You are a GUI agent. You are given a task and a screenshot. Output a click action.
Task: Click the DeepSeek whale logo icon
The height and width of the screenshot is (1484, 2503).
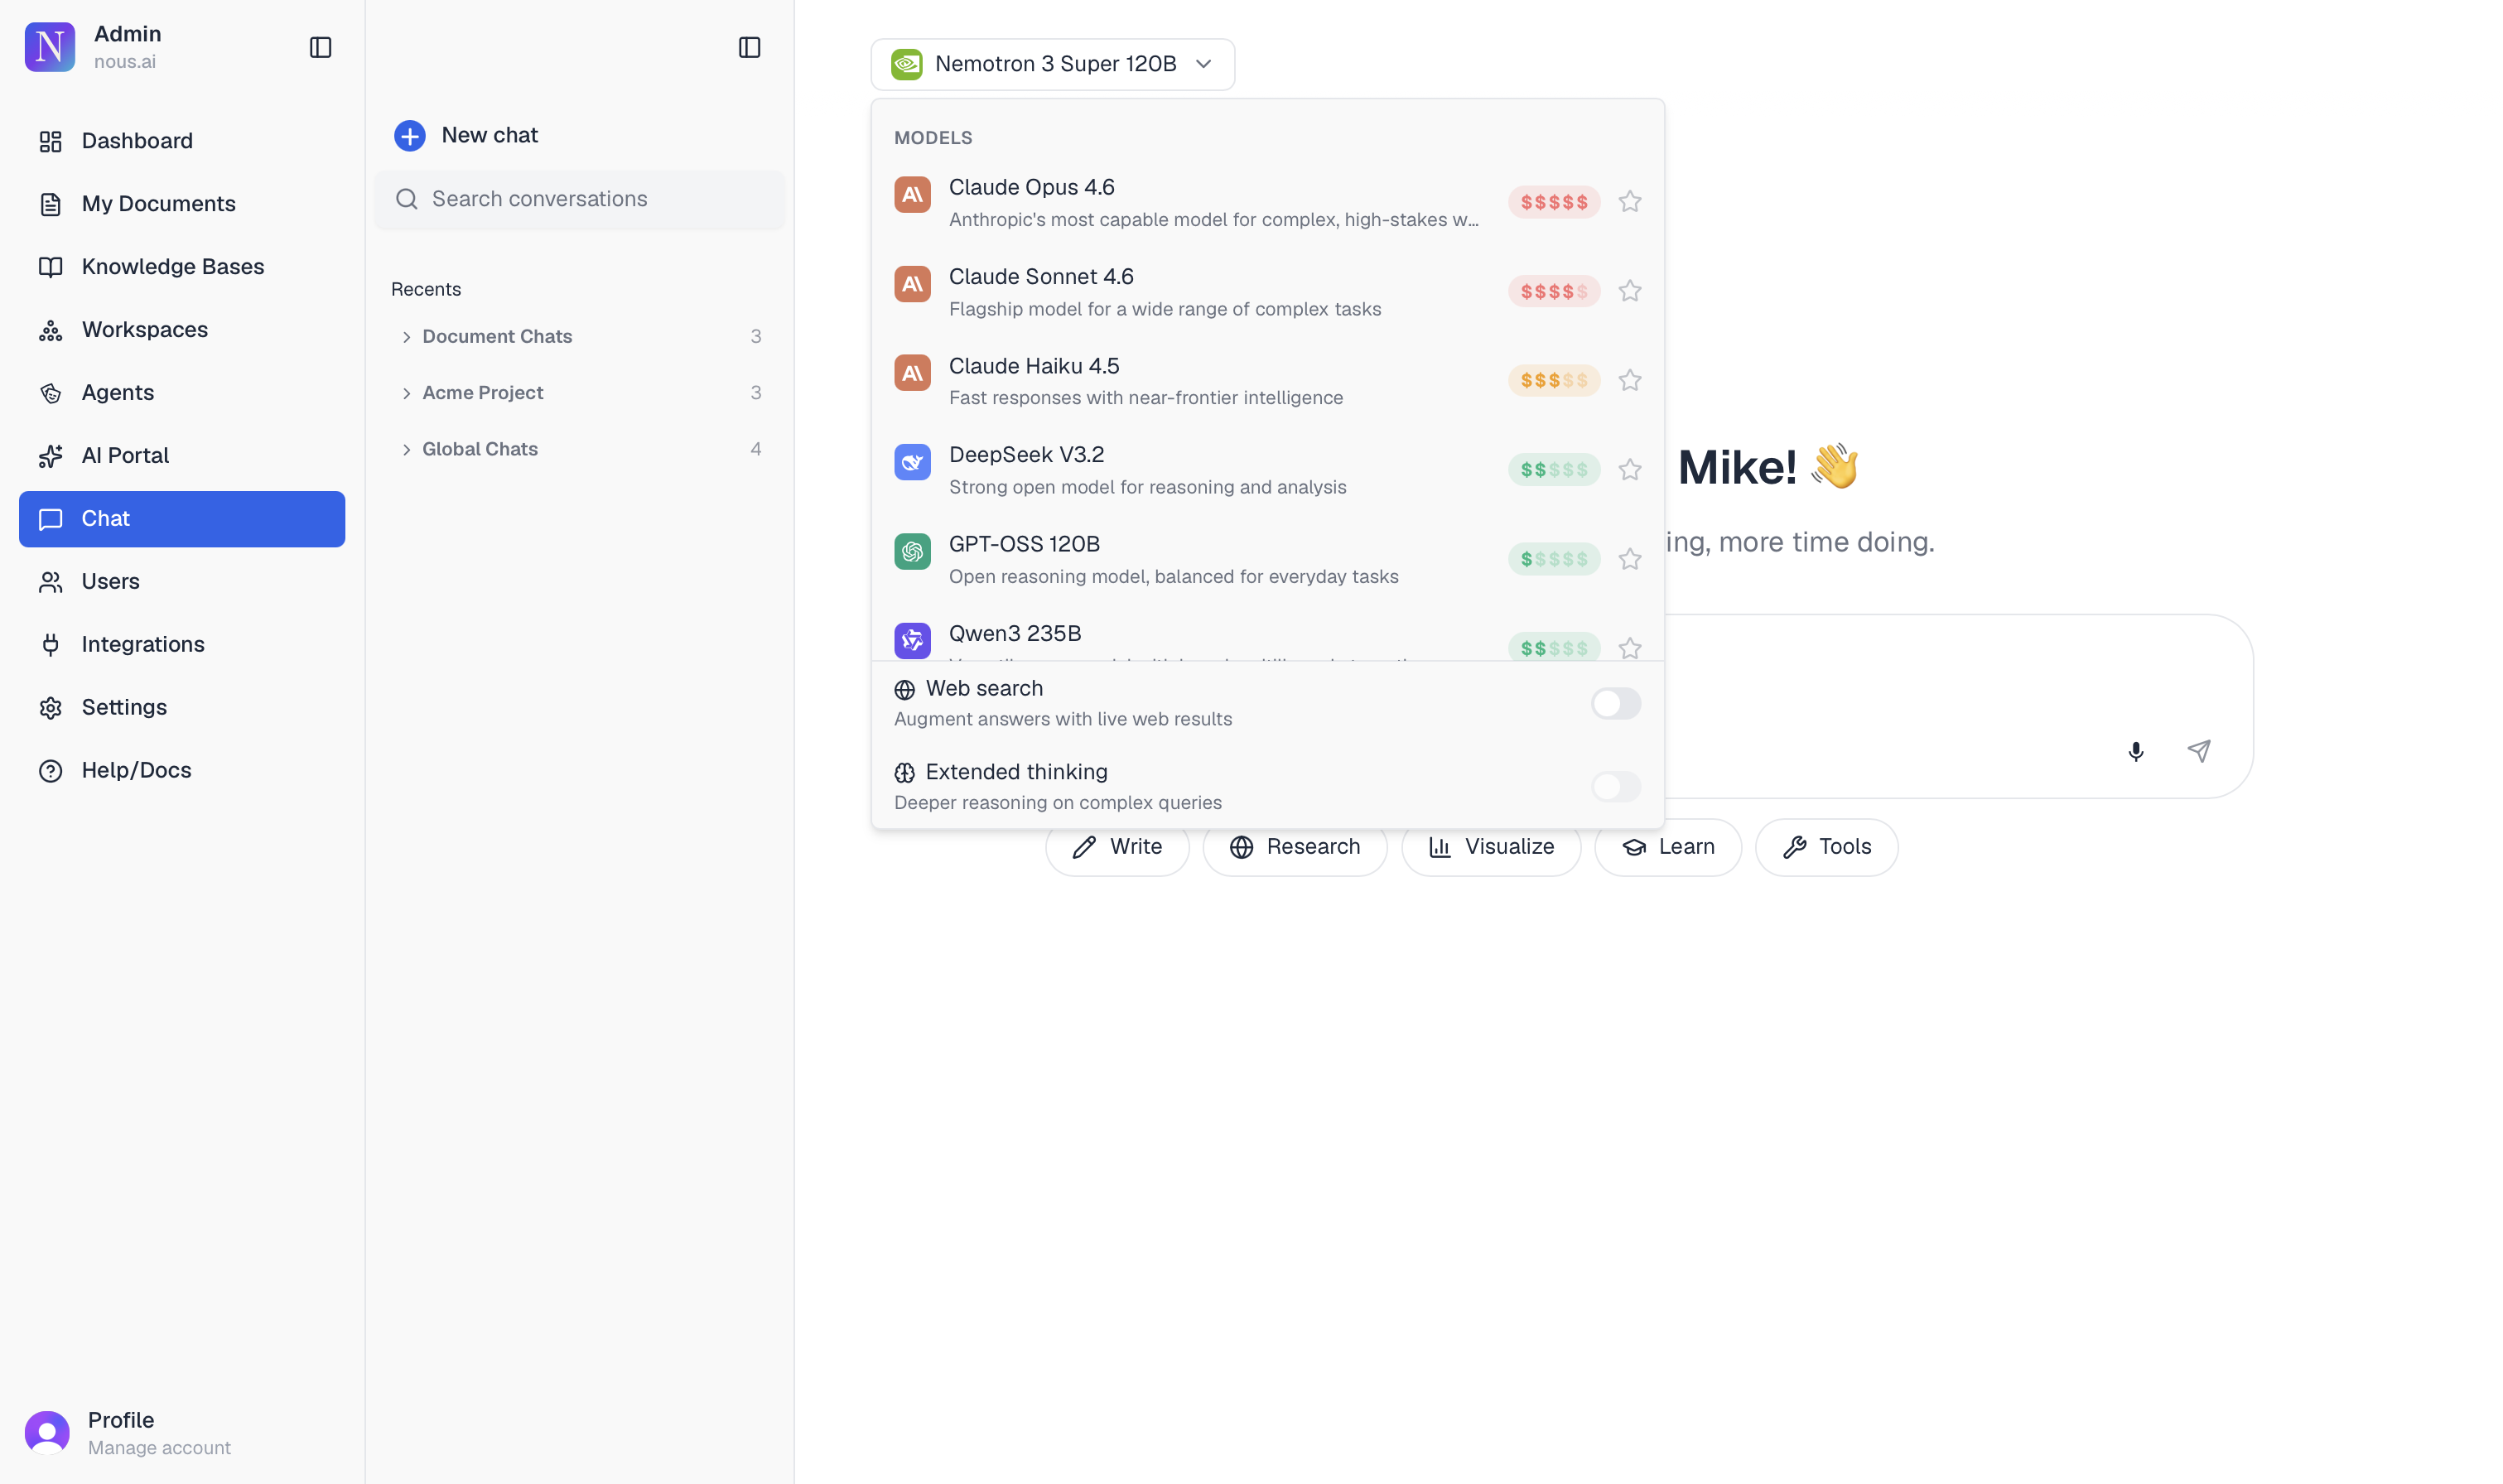[x=912, y=462]
